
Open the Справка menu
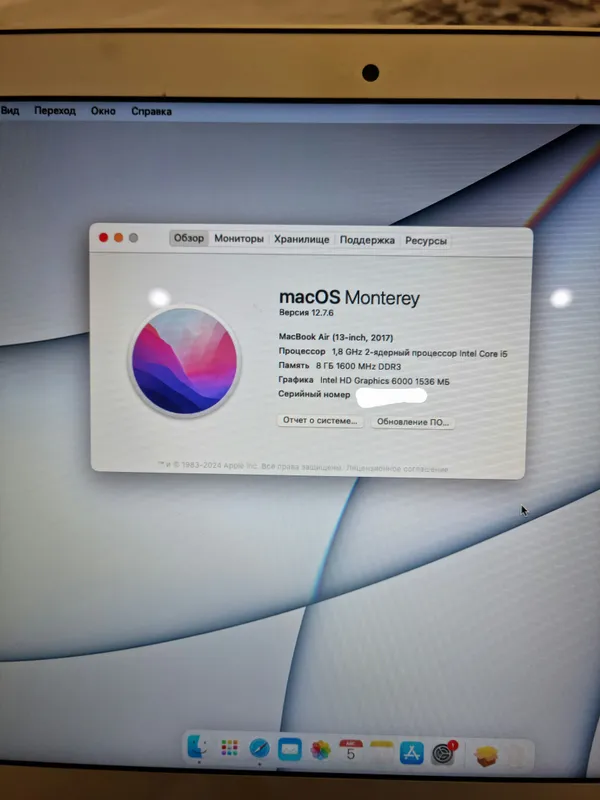click(151, 111)
